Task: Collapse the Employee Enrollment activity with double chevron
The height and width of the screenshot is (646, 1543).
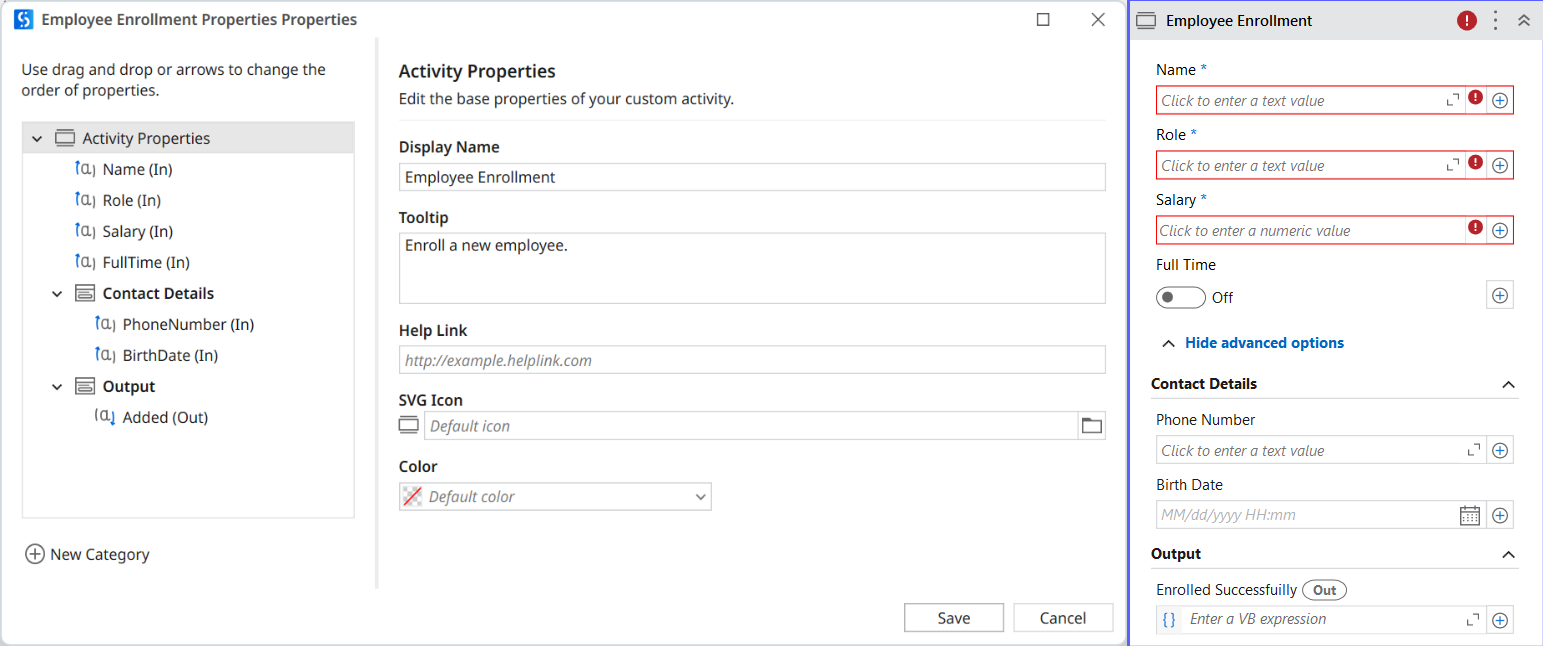Action: (1524, 21)
